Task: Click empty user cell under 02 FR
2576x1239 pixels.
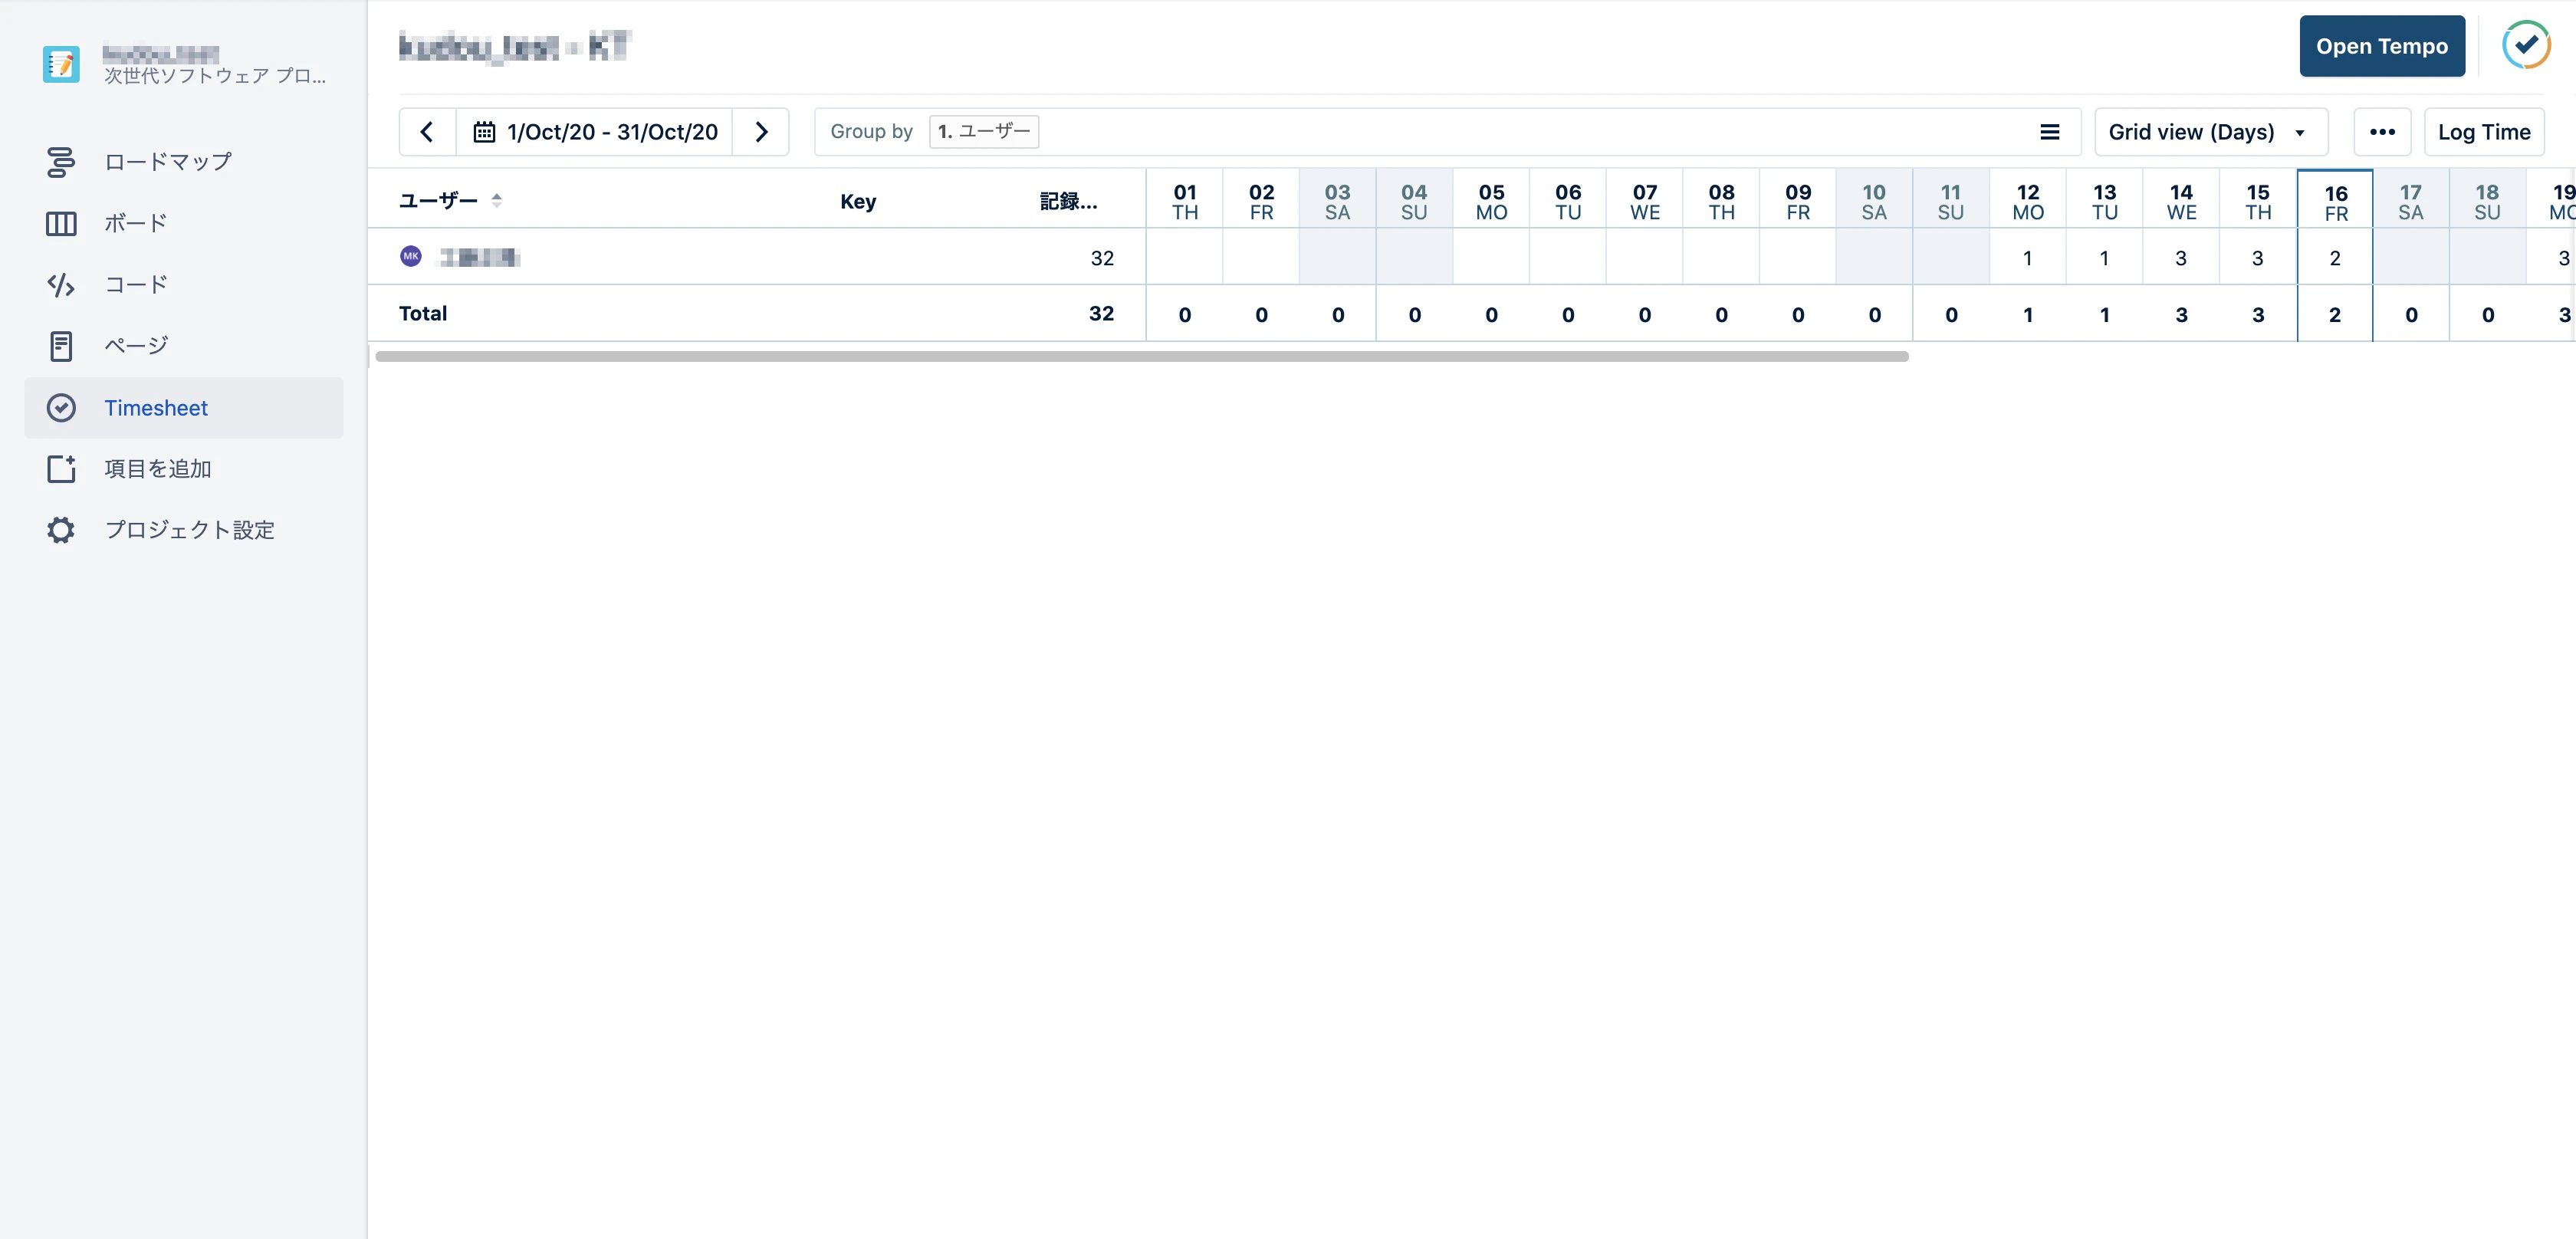Action: pyautogui.click(x=1261, y=257)
